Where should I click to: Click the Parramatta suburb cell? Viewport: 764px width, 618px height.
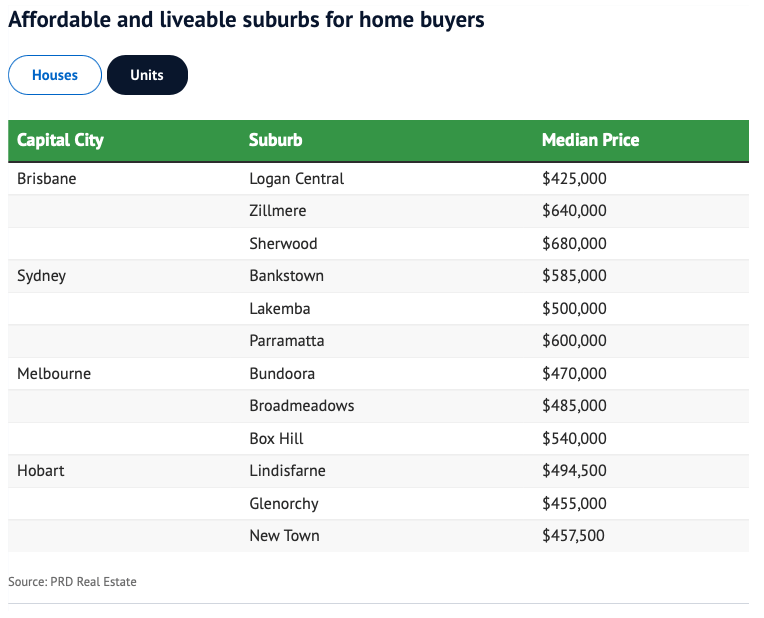[x=287, y=341]
